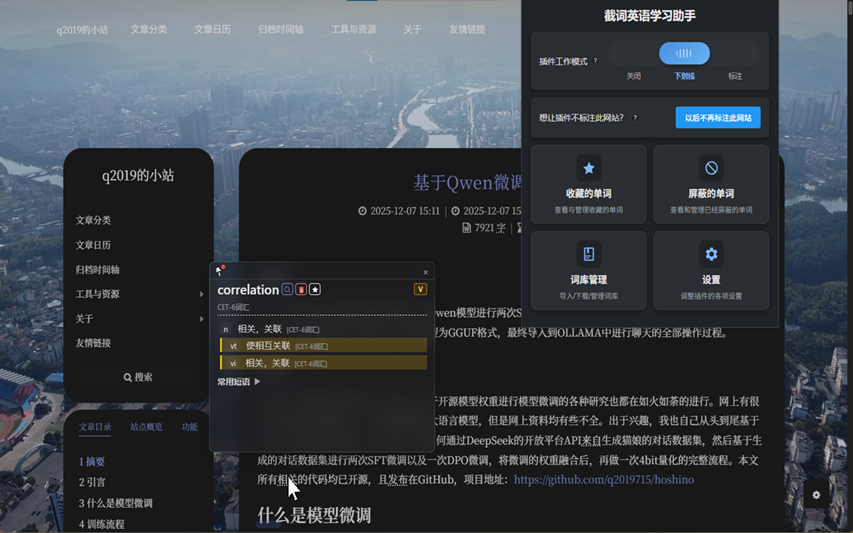Viewport: 853px width, 533px height.
Task: Expand the 常用短语 section
Action: [239, 382]
